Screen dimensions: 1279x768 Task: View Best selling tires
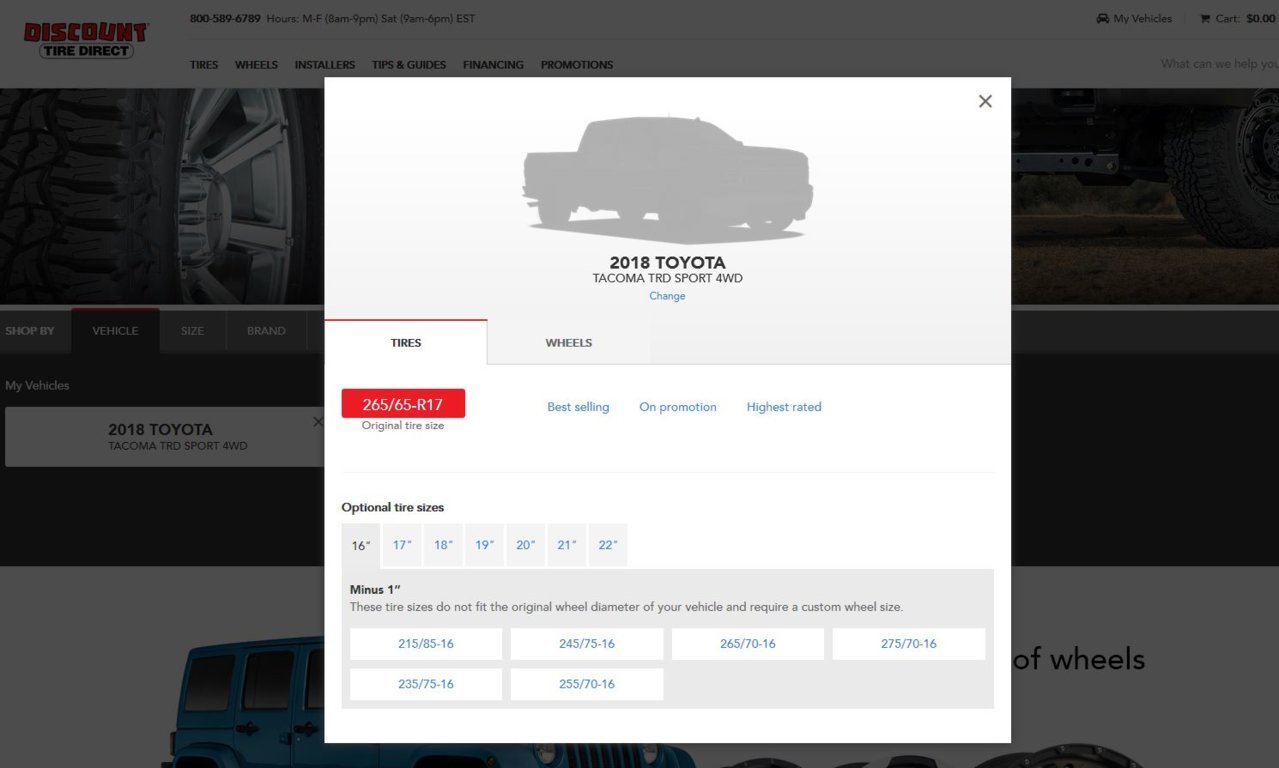click(578, 407)
